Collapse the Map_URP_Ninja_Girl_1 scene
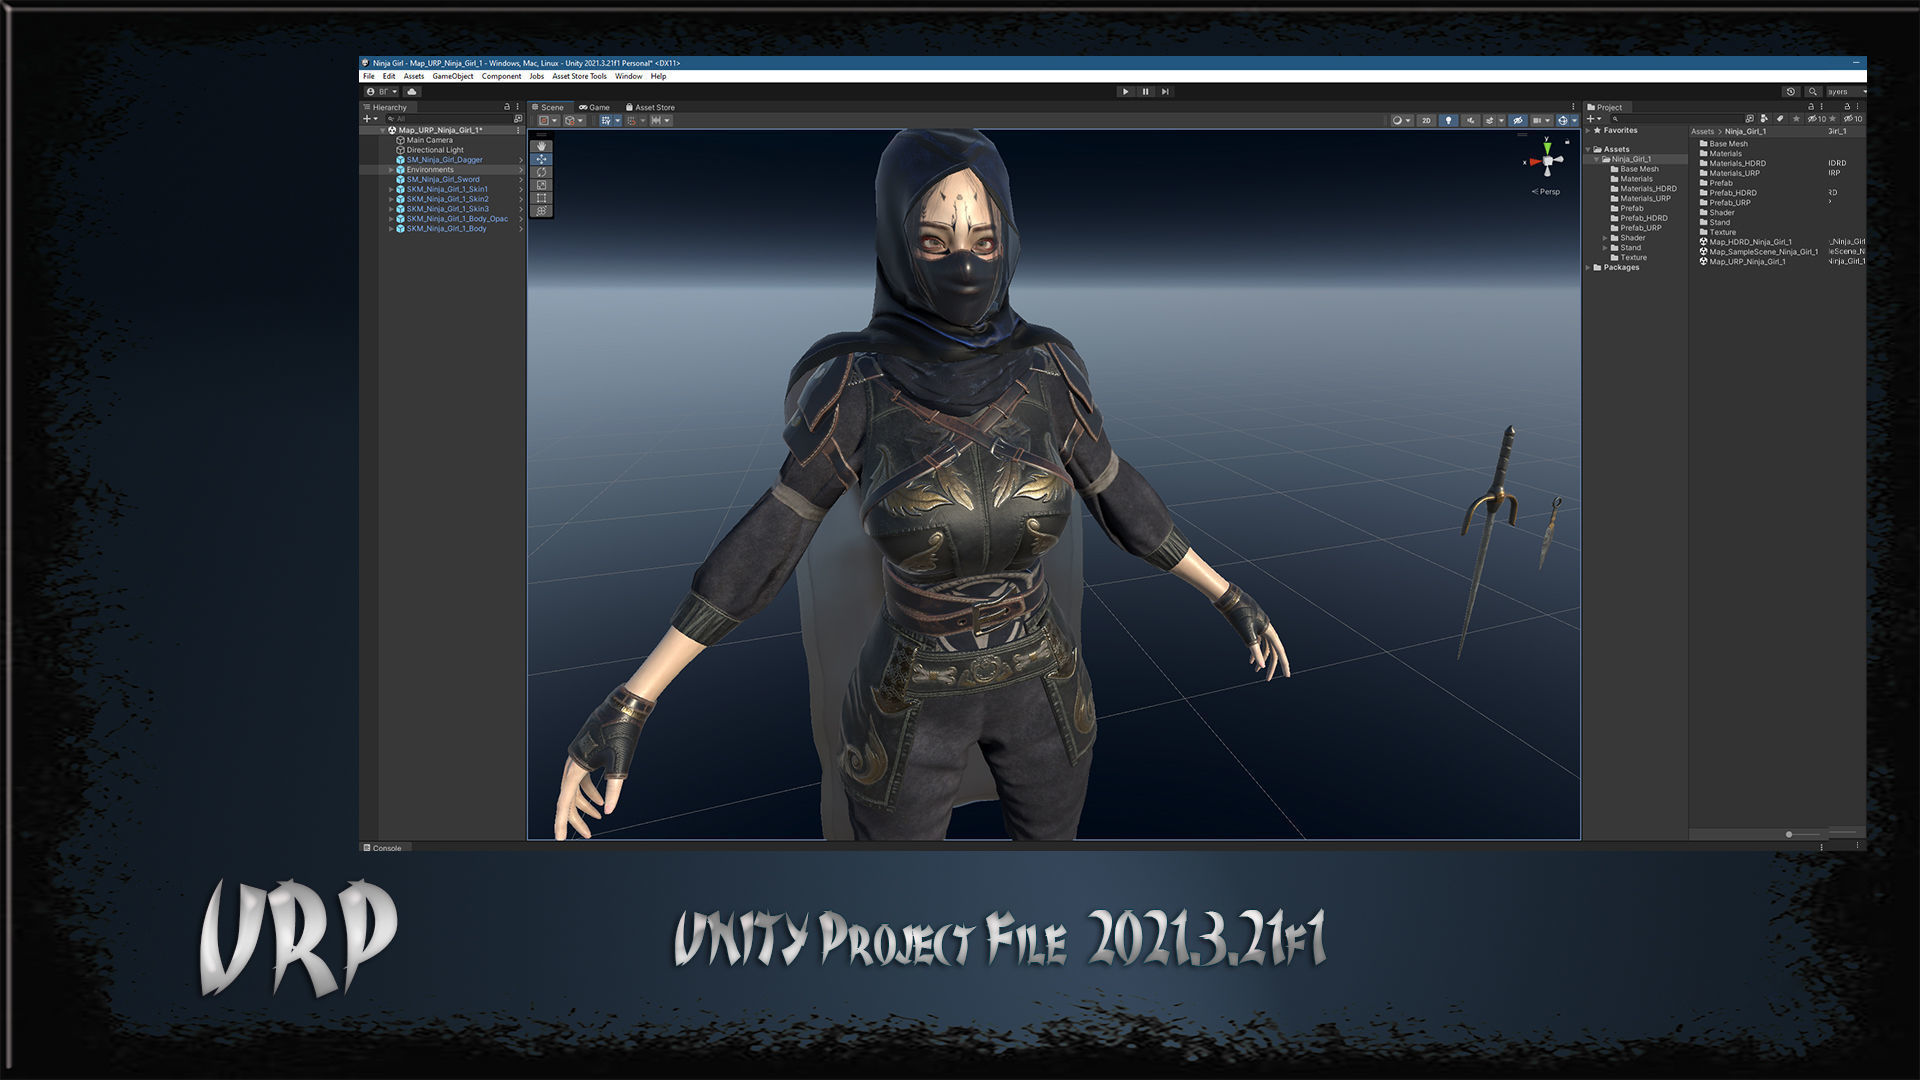Viewport: 1920px width, 1080px height. tap(382, 130)
